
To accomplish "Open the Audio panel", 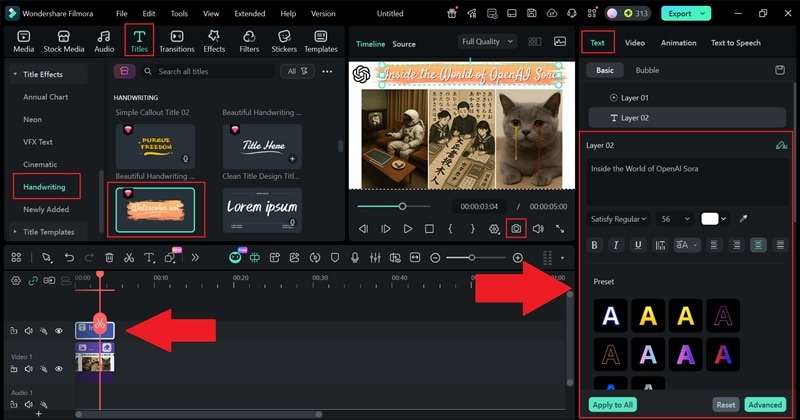I will click(104, 41).
